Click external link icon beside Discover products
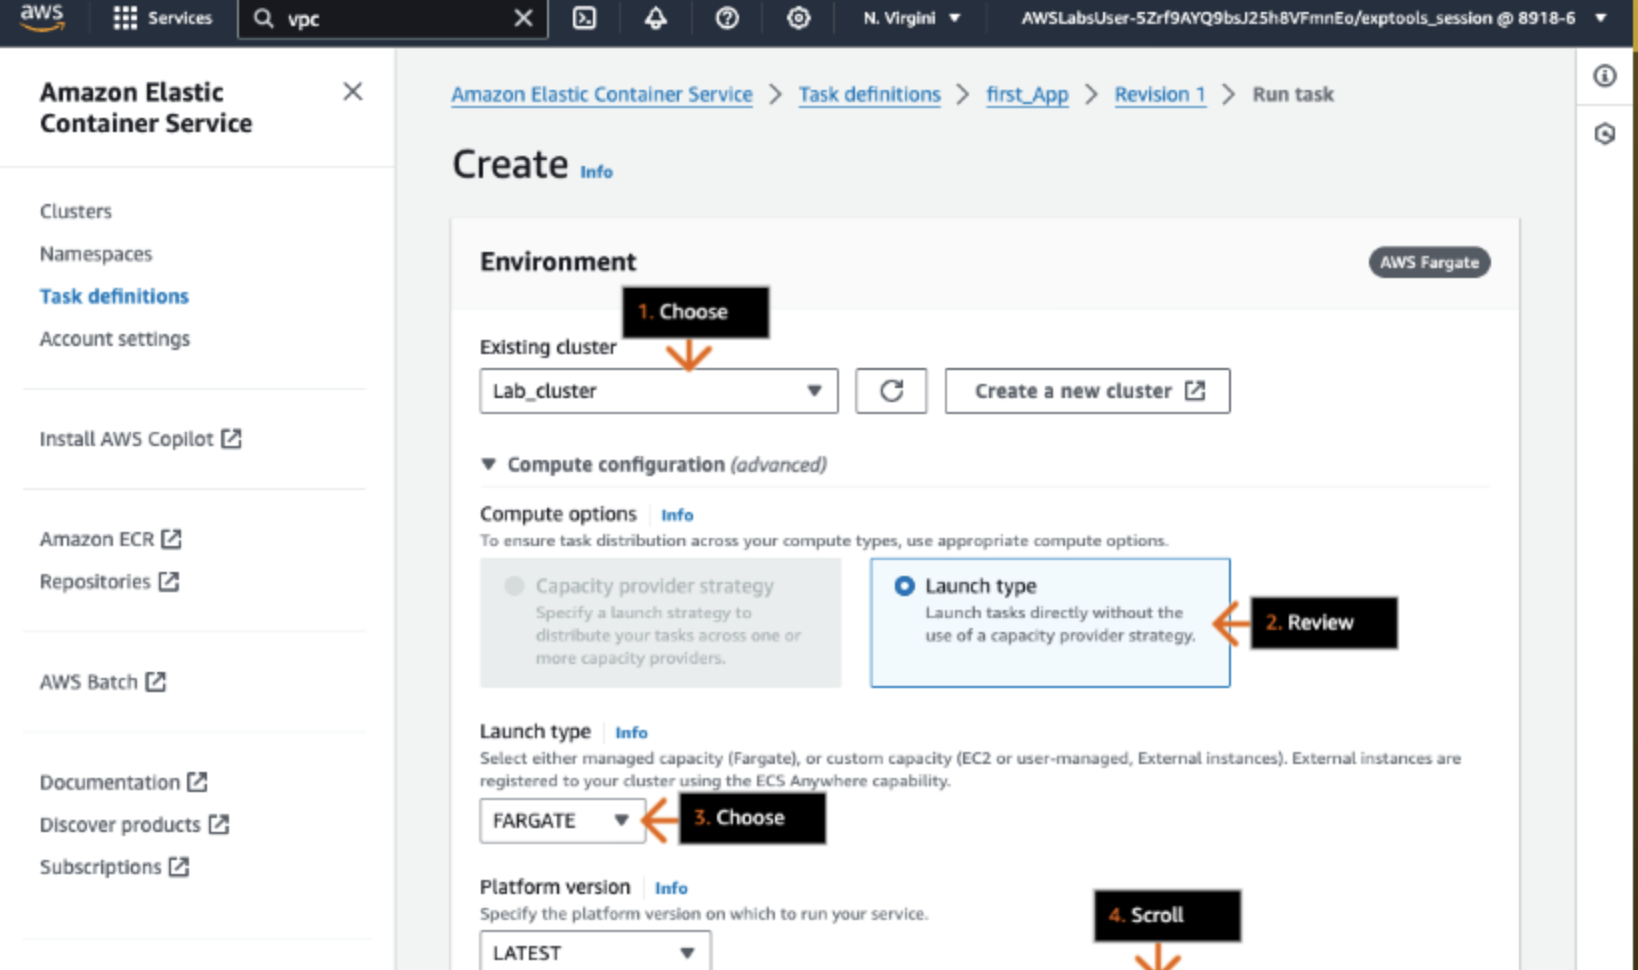This screenshot has width=1638, height=970. (219, 824)
